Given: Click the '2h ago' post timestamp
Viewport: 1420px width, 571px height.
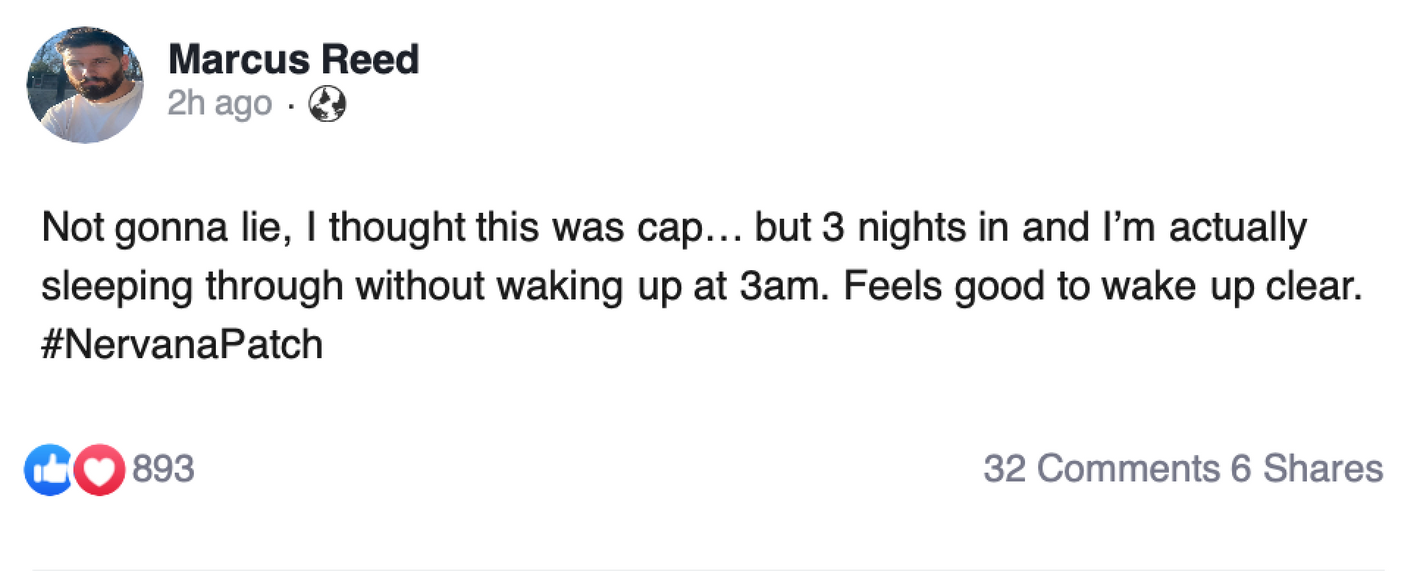Looking at the screenshot, I should tap(219, 104).
